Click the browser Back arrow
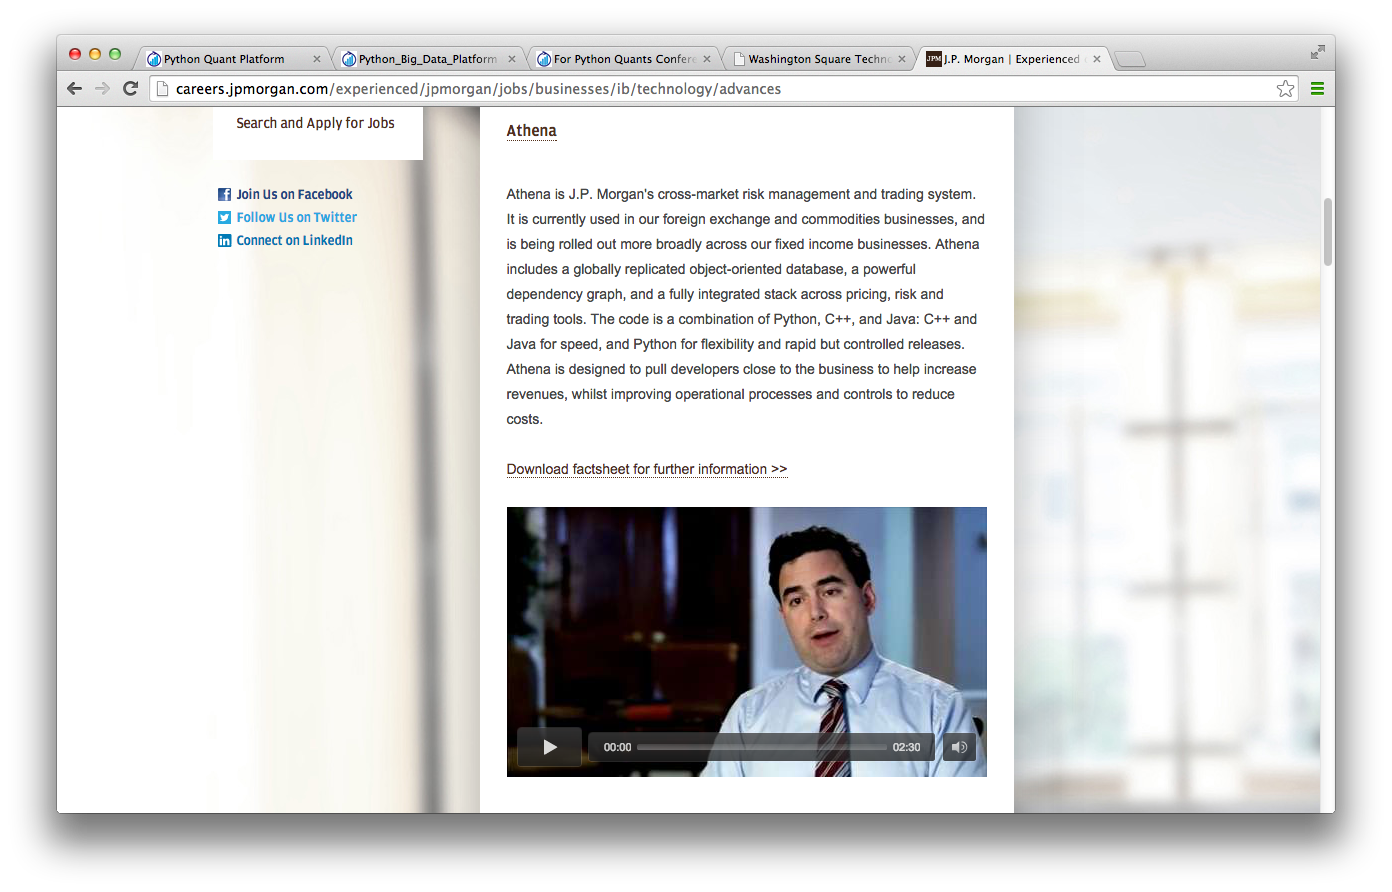Viewport: 1392px width, 892px height. 74,89
